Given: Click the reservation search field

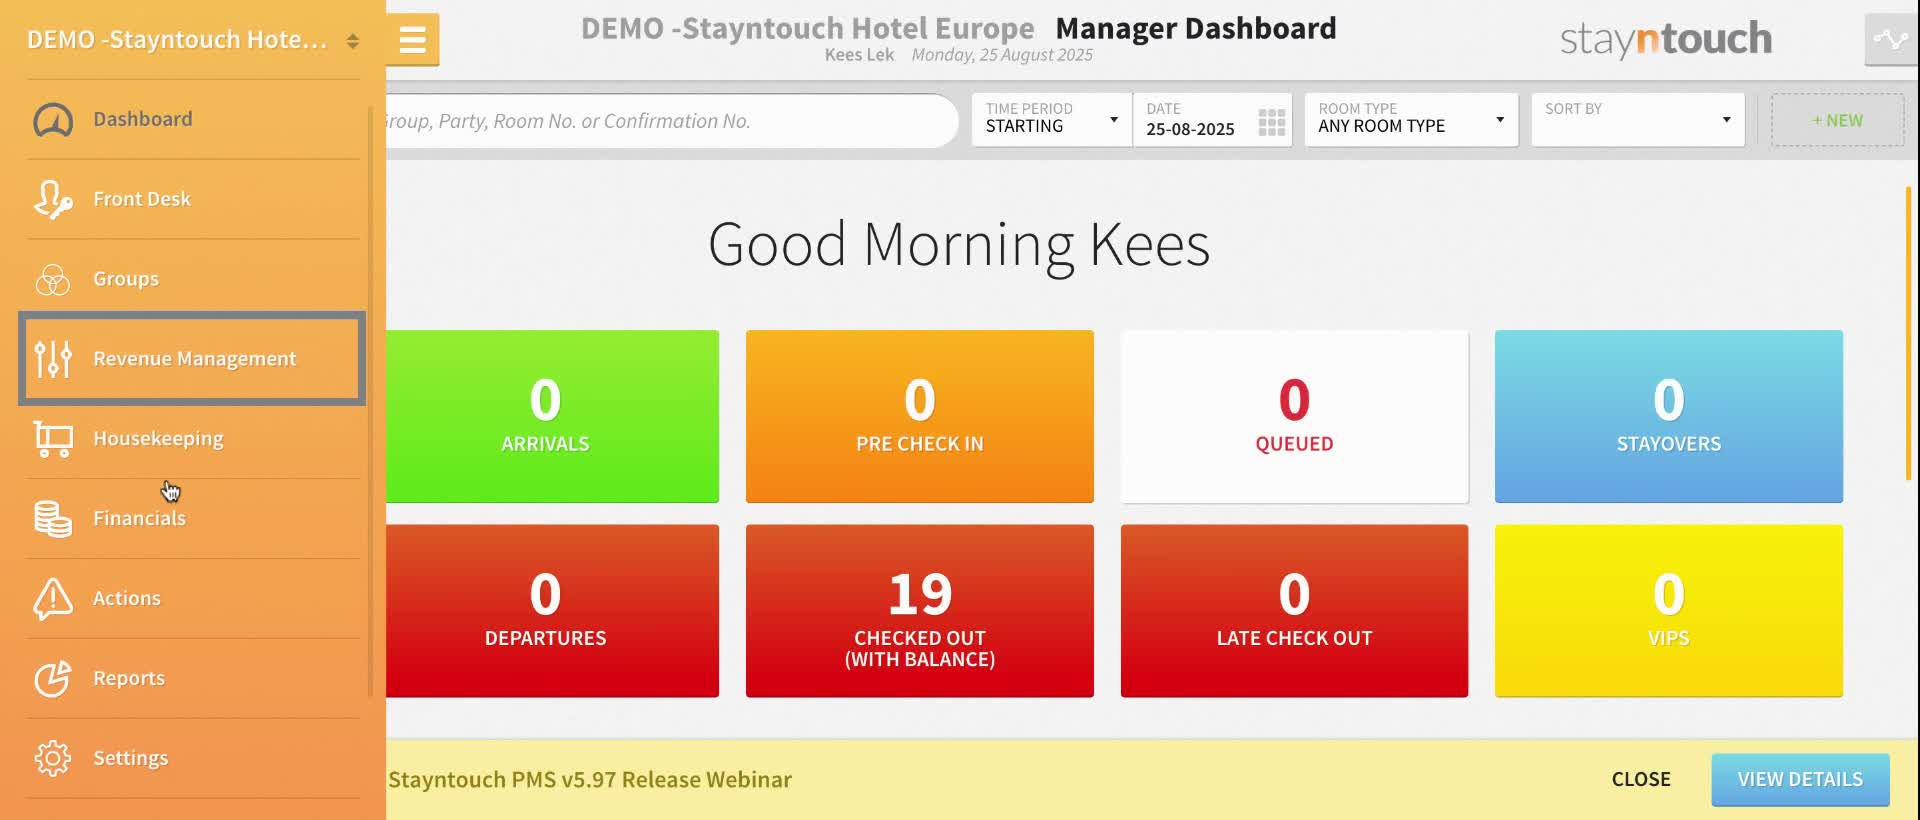Looking at the screenshot, I should pyautogui.click(x=670, y=121).
